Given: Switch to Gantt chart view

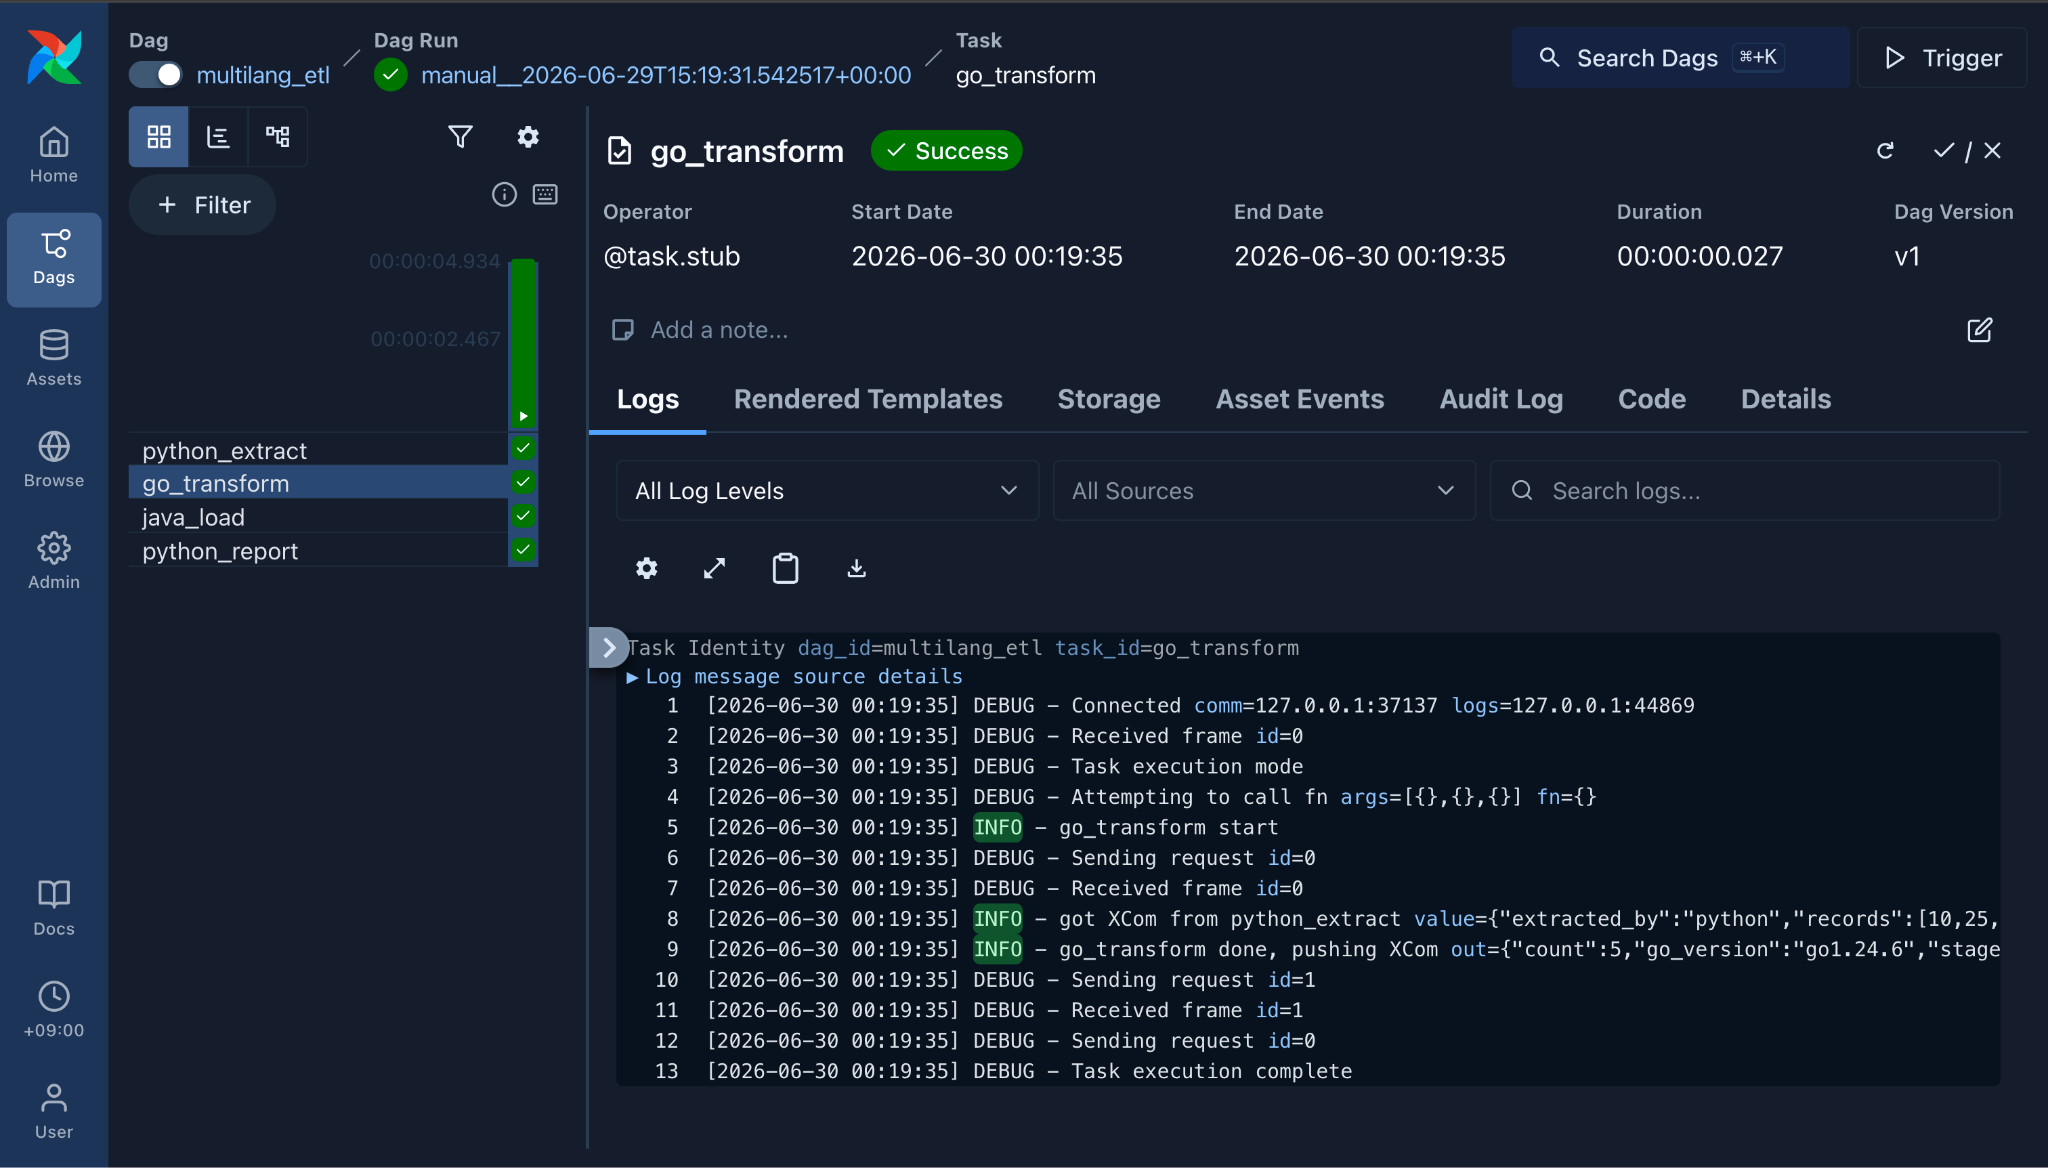Looking at the screenshot, I should point(218,137).
